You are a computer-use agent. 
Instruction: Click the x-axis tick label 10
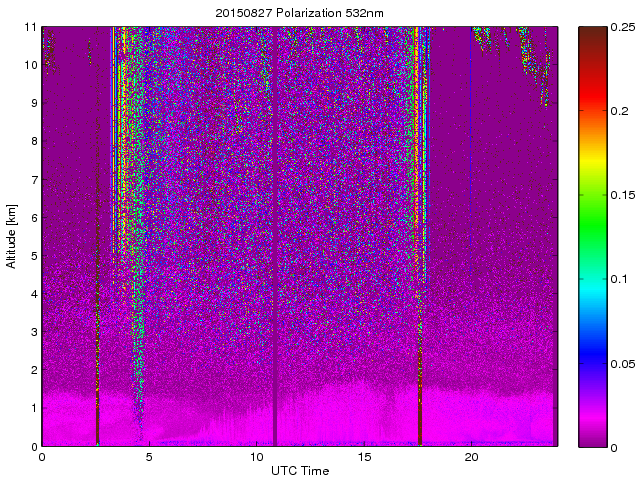[256, 457]
